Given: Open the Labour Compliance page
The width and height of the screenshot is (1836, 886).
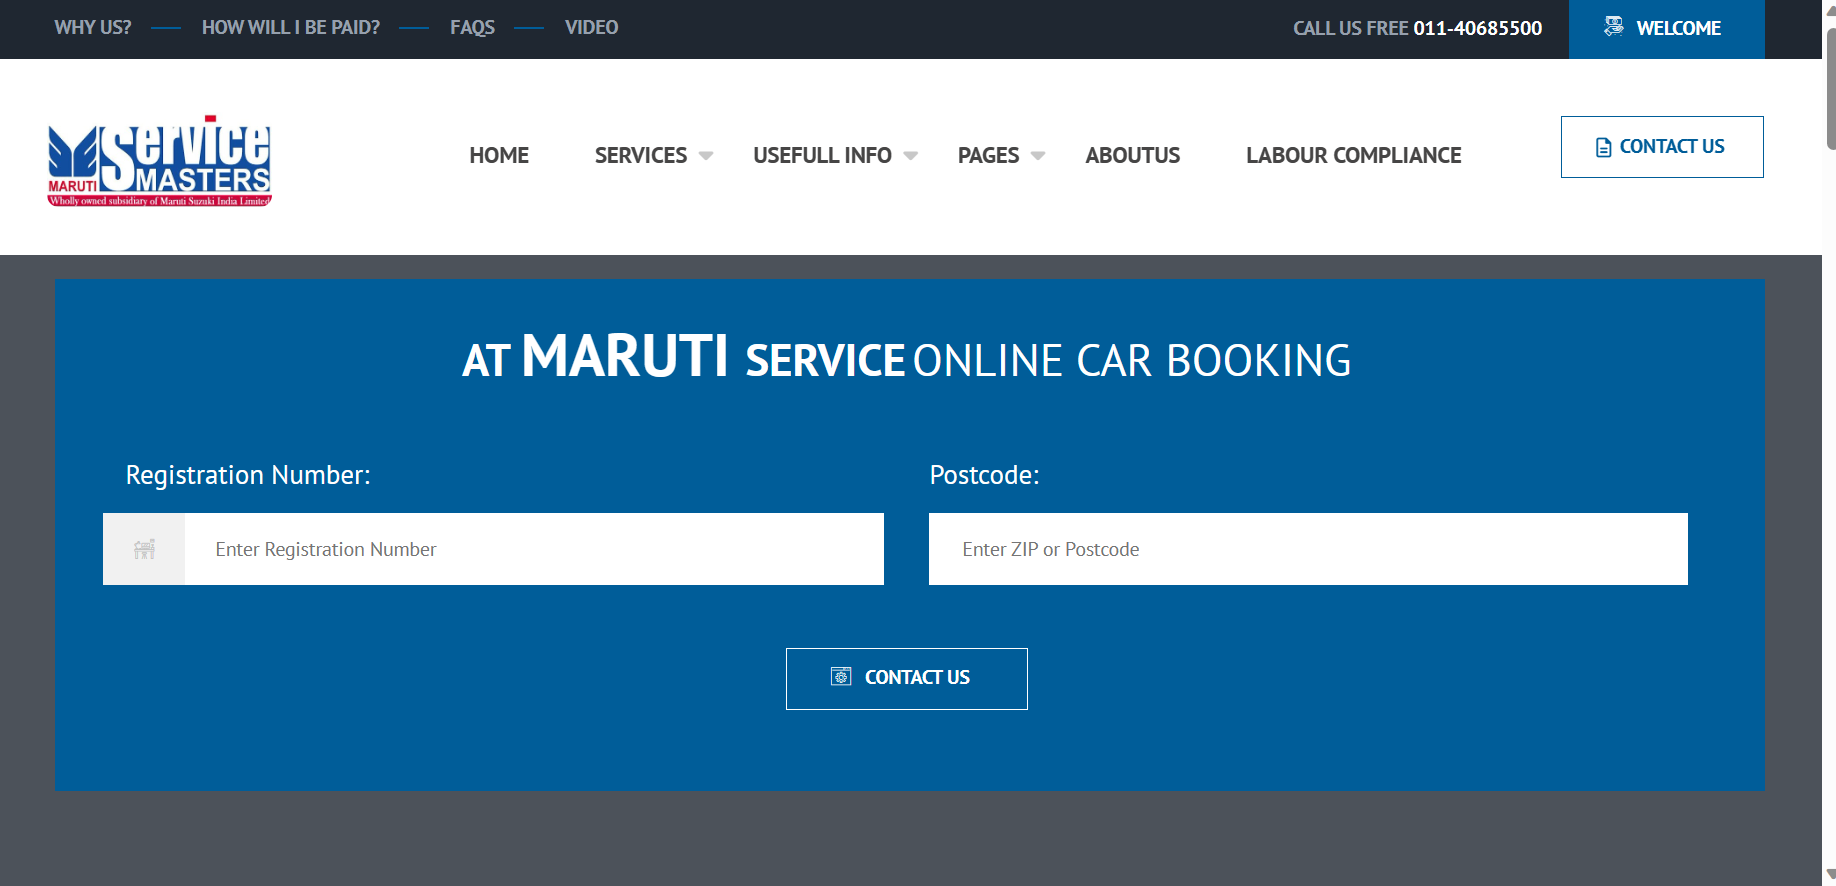Looking at the screenshot, I should pyautogui.click(x=1354, y=156).
